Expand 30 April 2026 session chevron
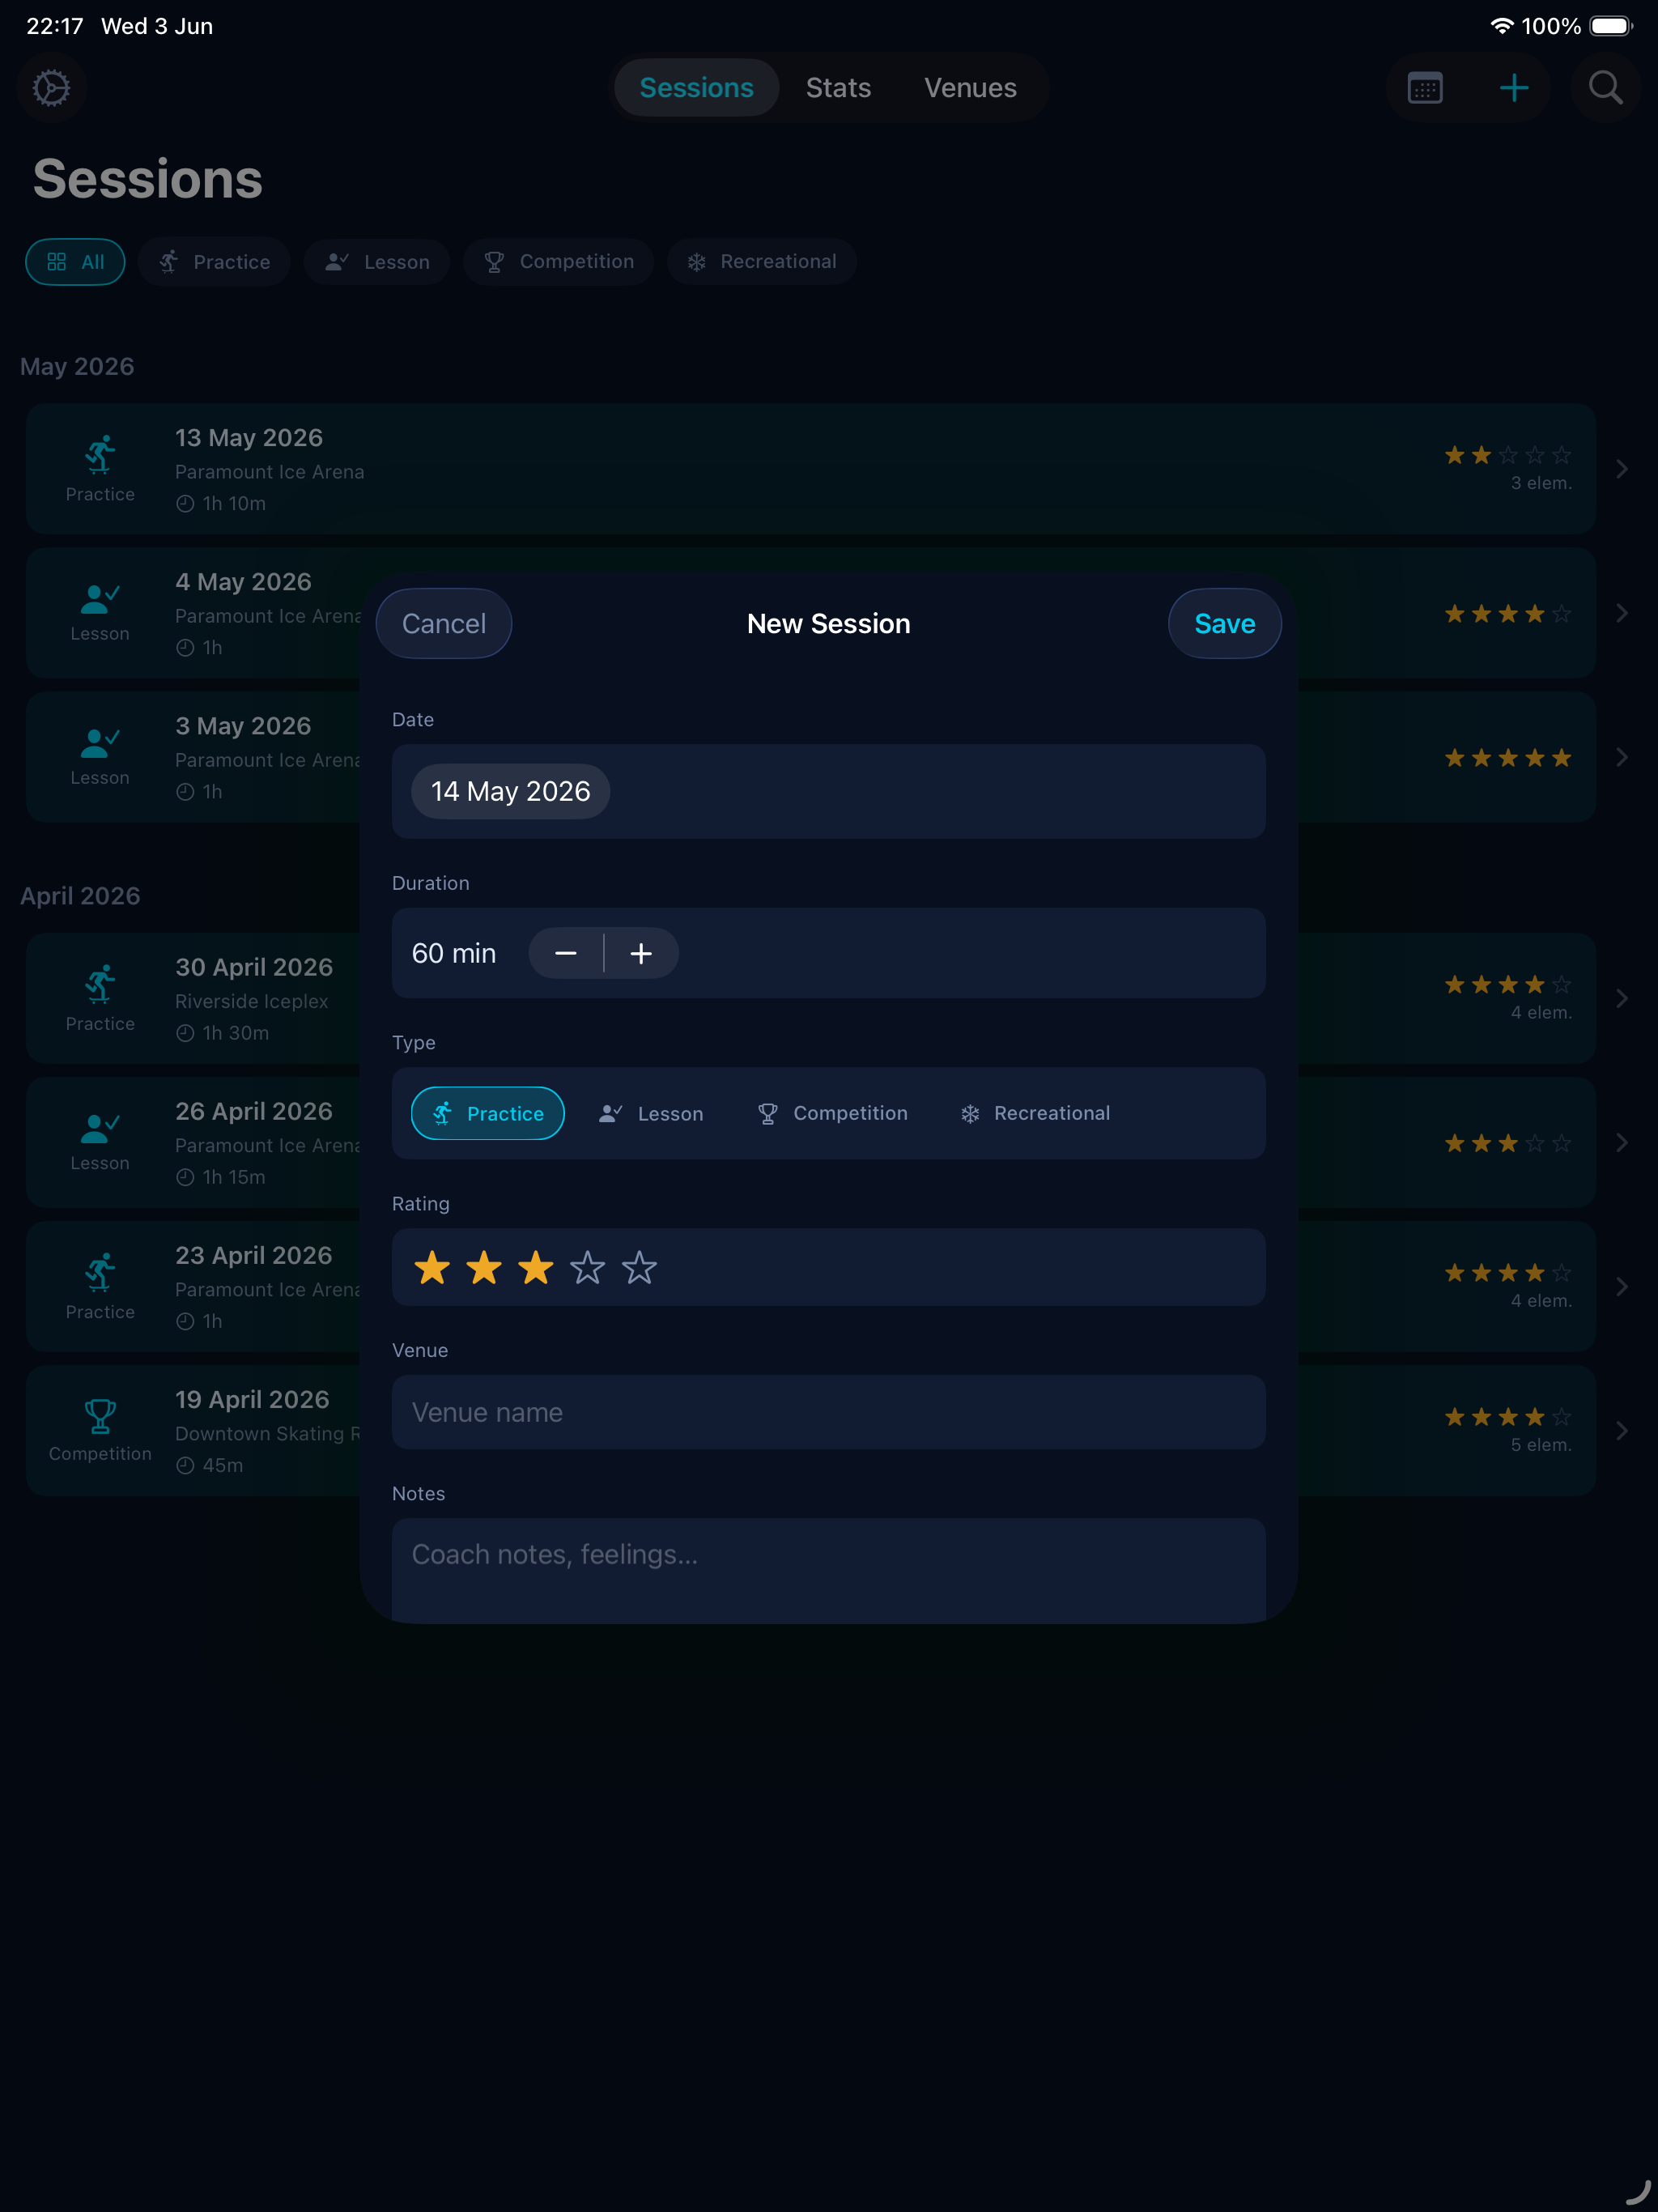Viewport: 1658px width, 2212px height. click(1622, 998)
